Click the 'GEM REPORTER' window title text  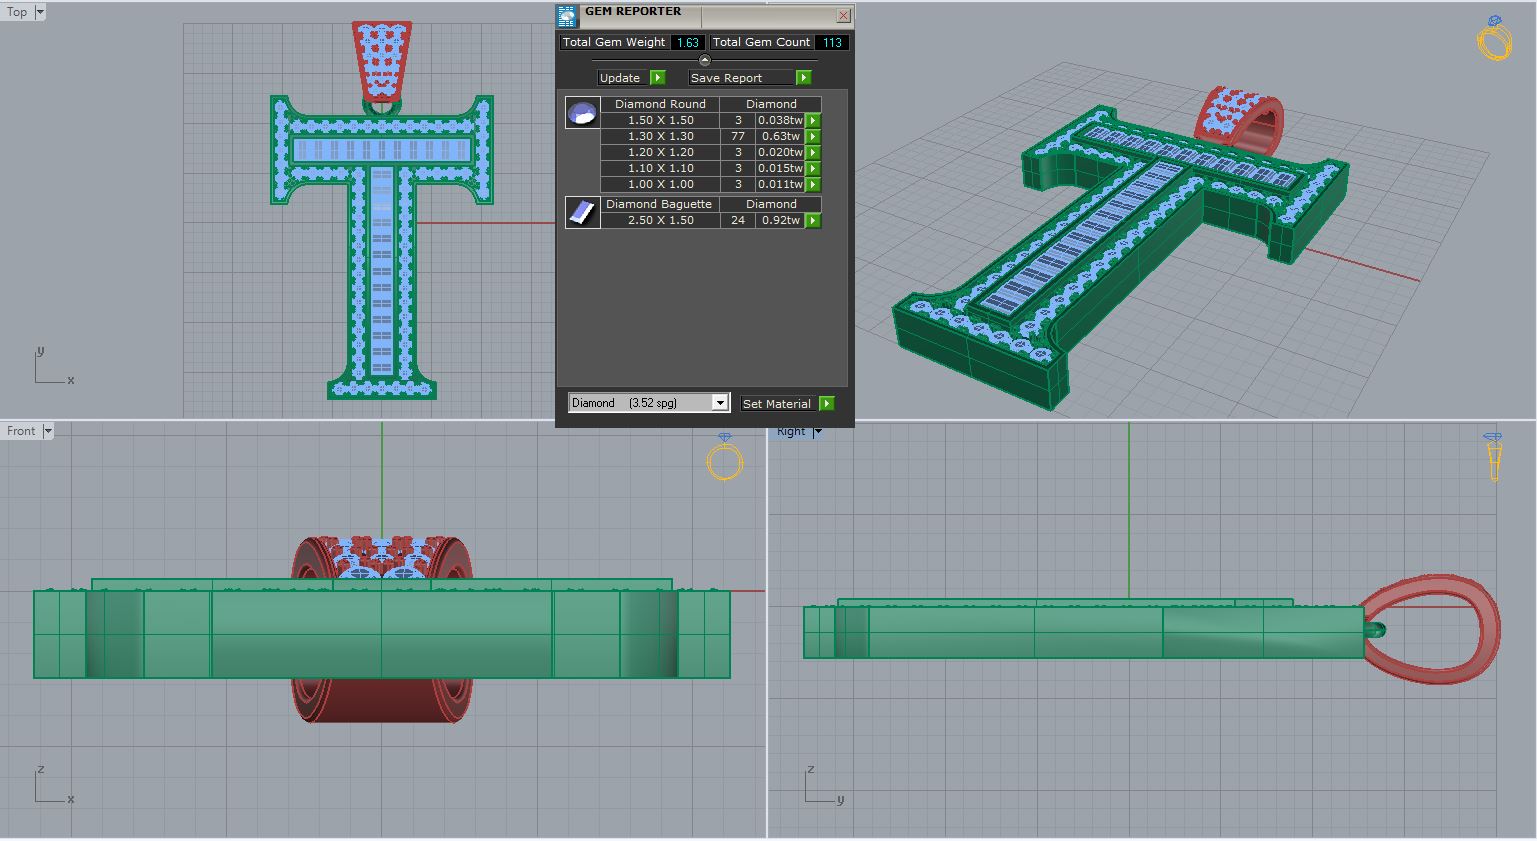point(633,12)
